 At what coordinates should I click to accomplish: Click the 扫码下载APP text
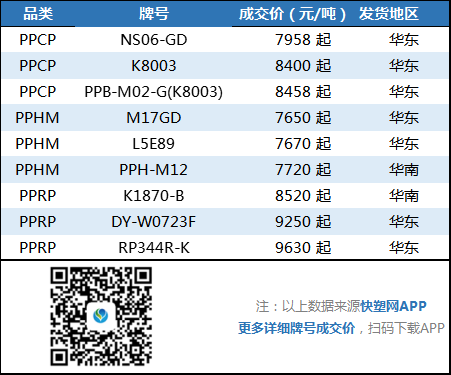click(406, 328)
